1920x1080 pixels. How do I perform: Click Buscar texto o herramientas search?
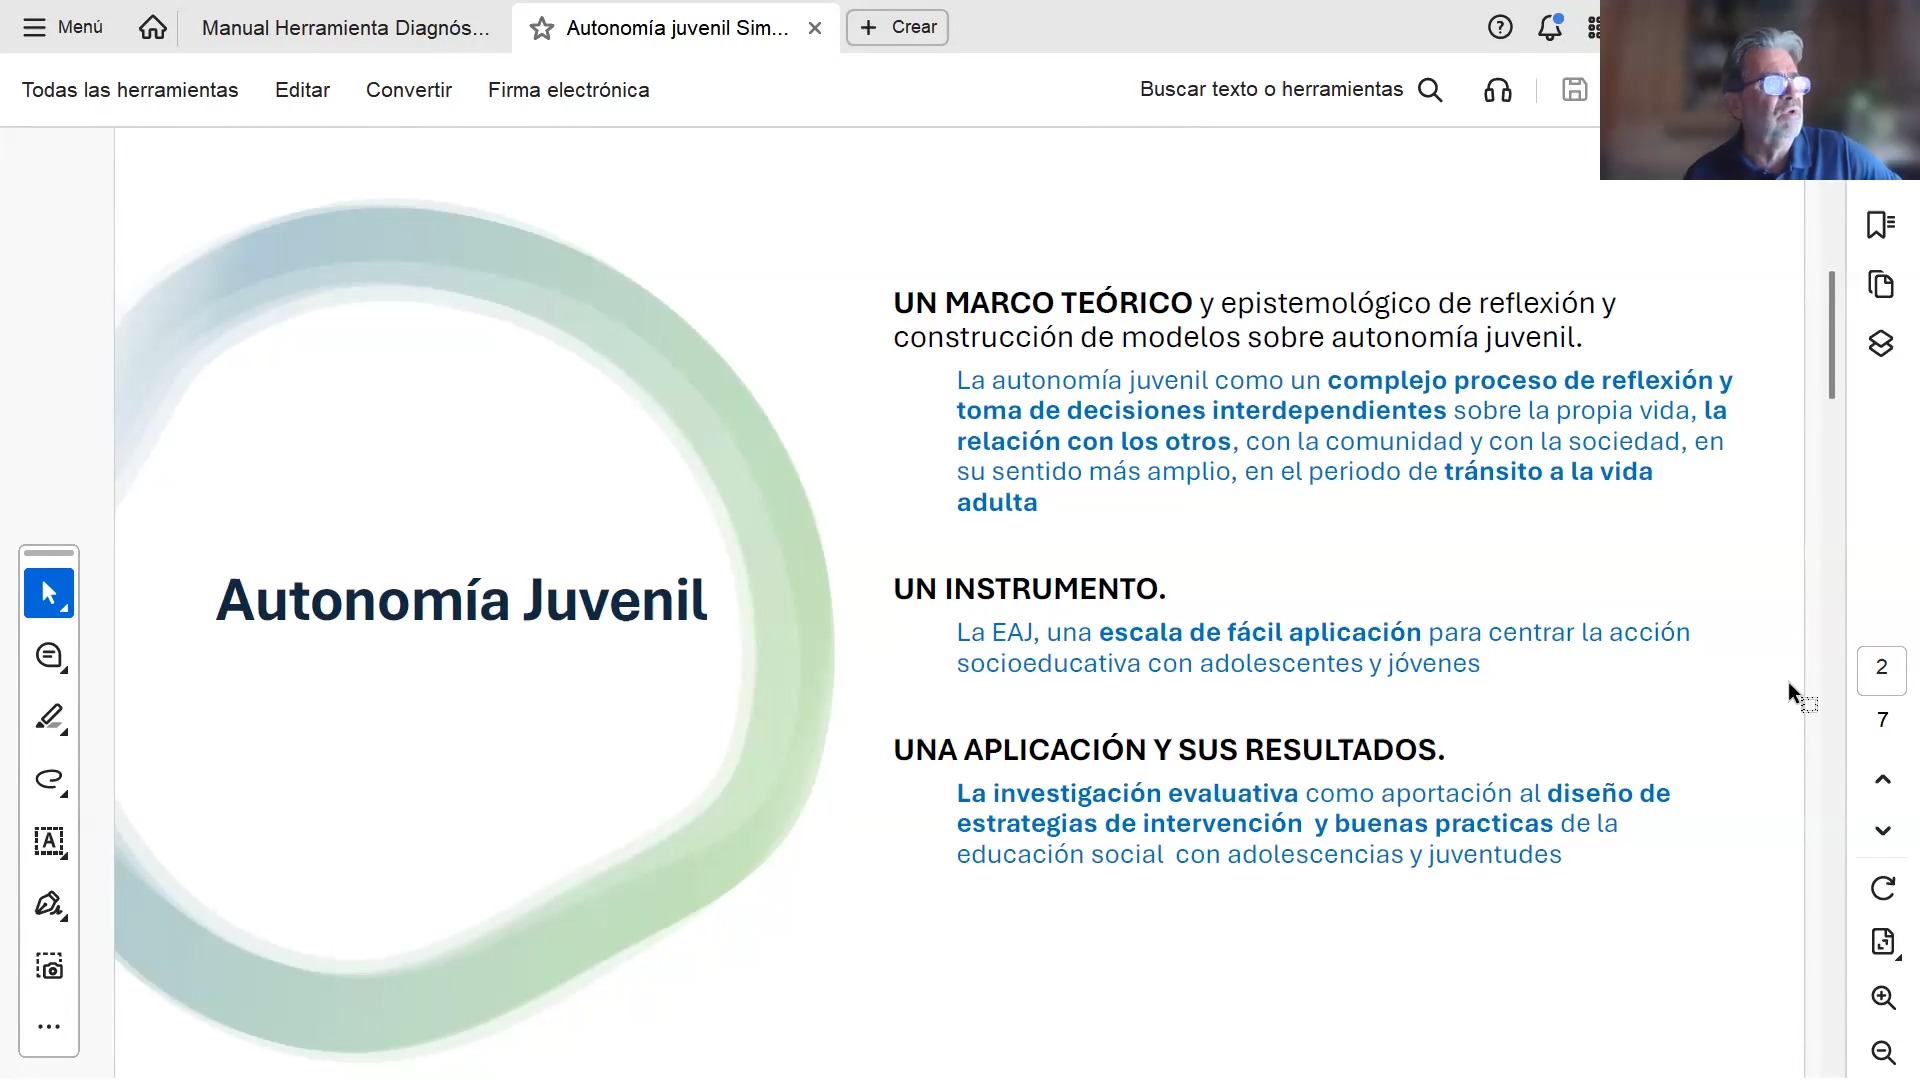[1291, 90]
